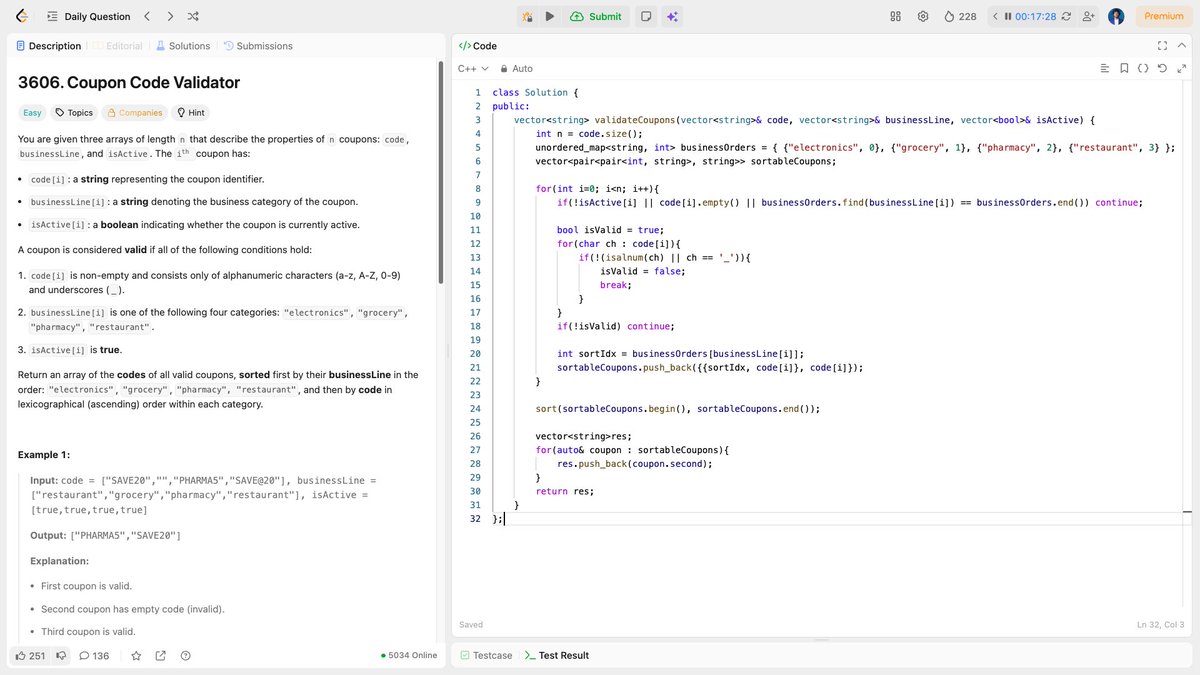Bookmark the current code
The height and width of the screenshot is (675, 1200).
click(x=1124, y=67)
